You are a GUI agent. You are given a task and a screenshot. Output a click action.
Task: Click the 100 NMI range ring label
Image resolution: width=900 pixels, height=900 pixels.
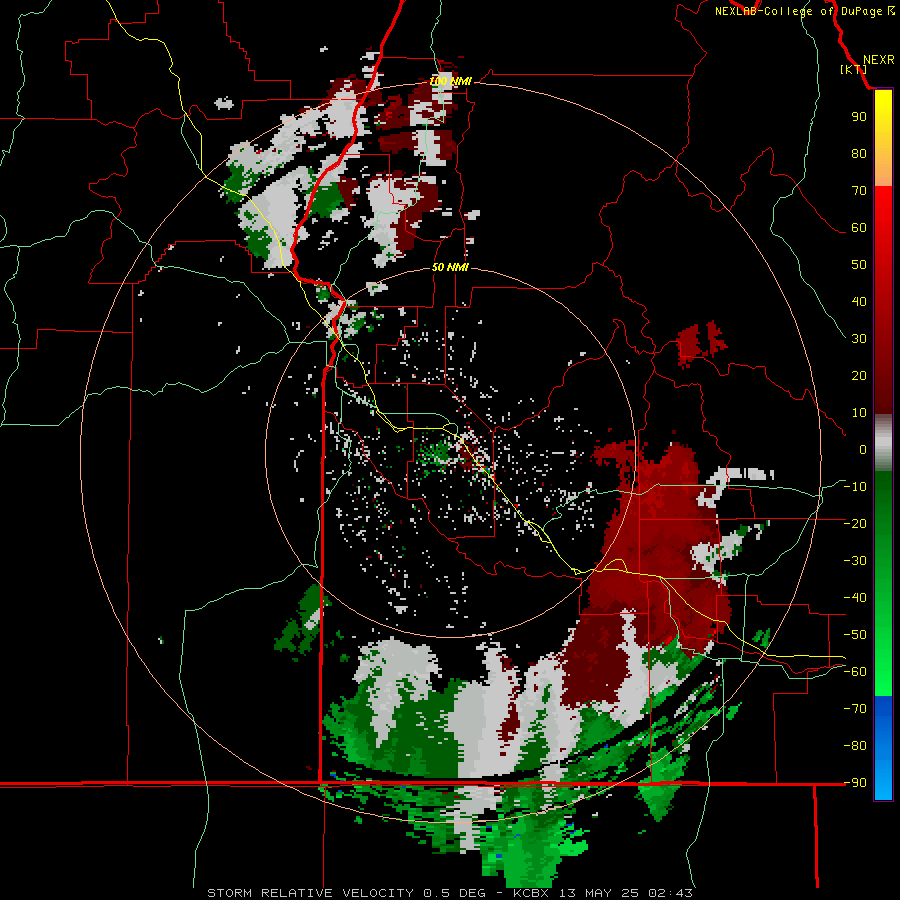point(451,82)
